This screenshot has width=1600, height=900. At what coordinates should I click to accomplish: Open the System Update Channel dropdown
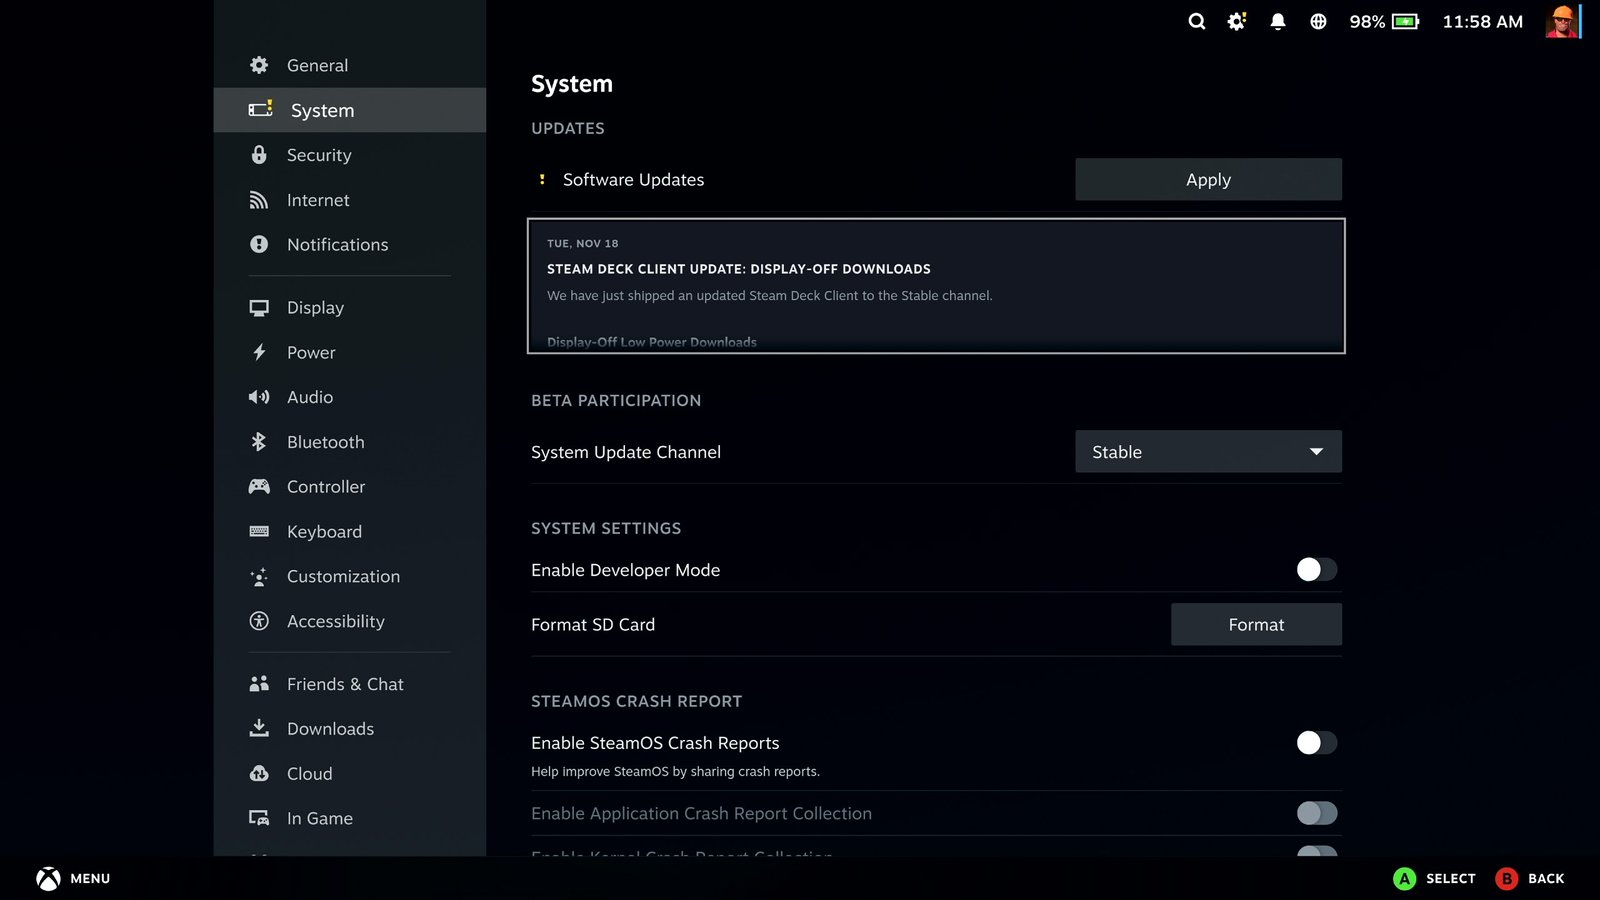click(1207, 451)
